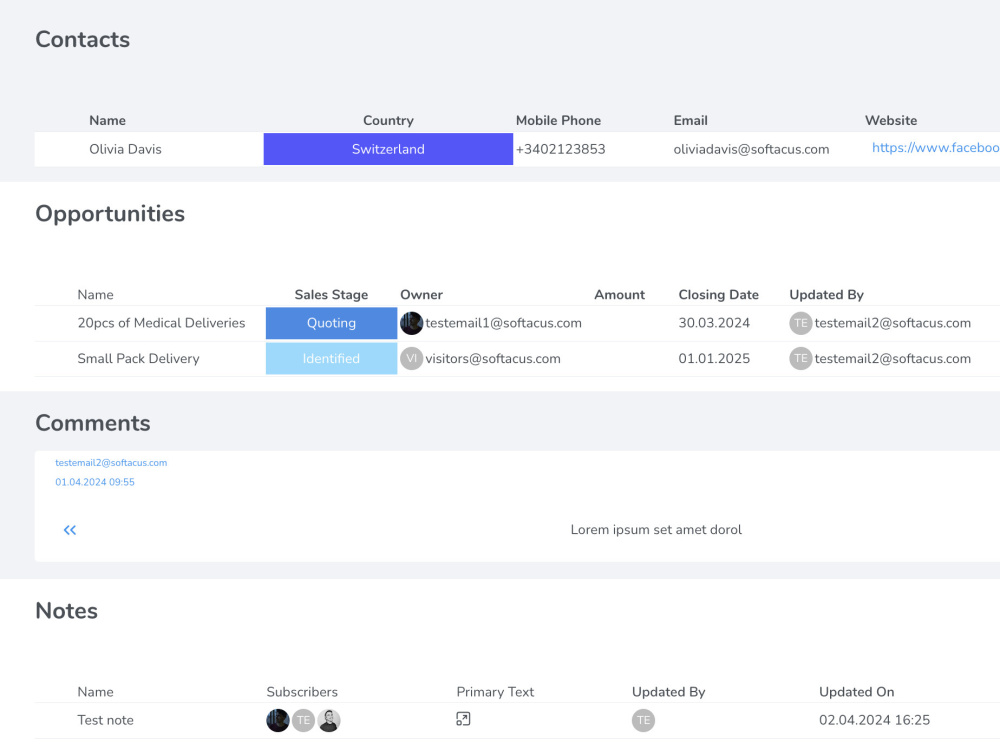Click TE avatar in Notes Updated By column
Viewport: 1000px width, 750px height.
pos(643,721)
